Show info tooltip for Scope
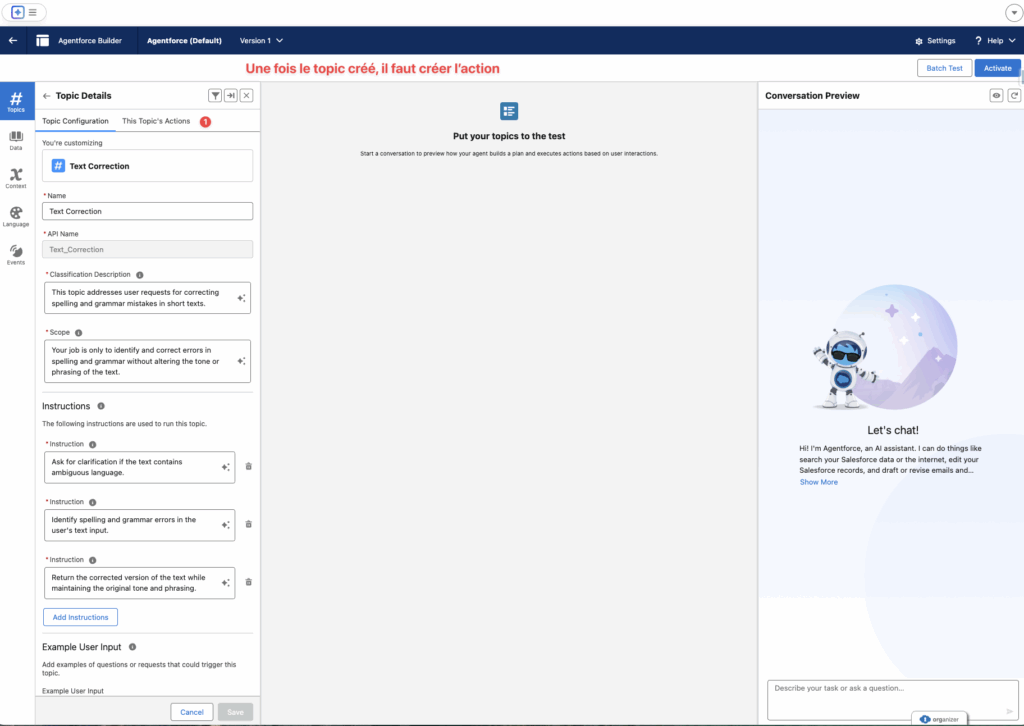This screenshot has height=726, width=1024. tap(78, 333)
